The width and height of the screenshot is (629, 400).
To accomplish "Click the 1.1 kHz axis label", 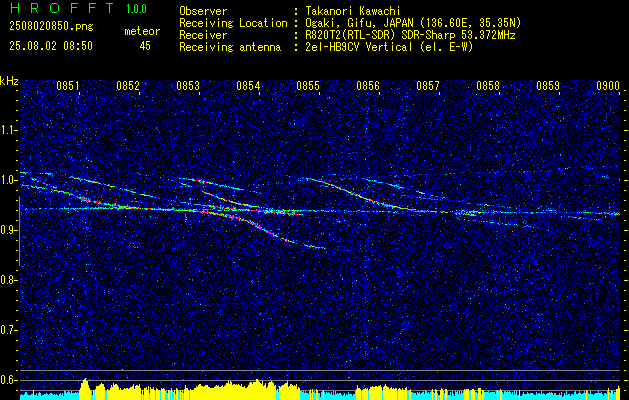I will pyautogui.click(x=8, y=130).
